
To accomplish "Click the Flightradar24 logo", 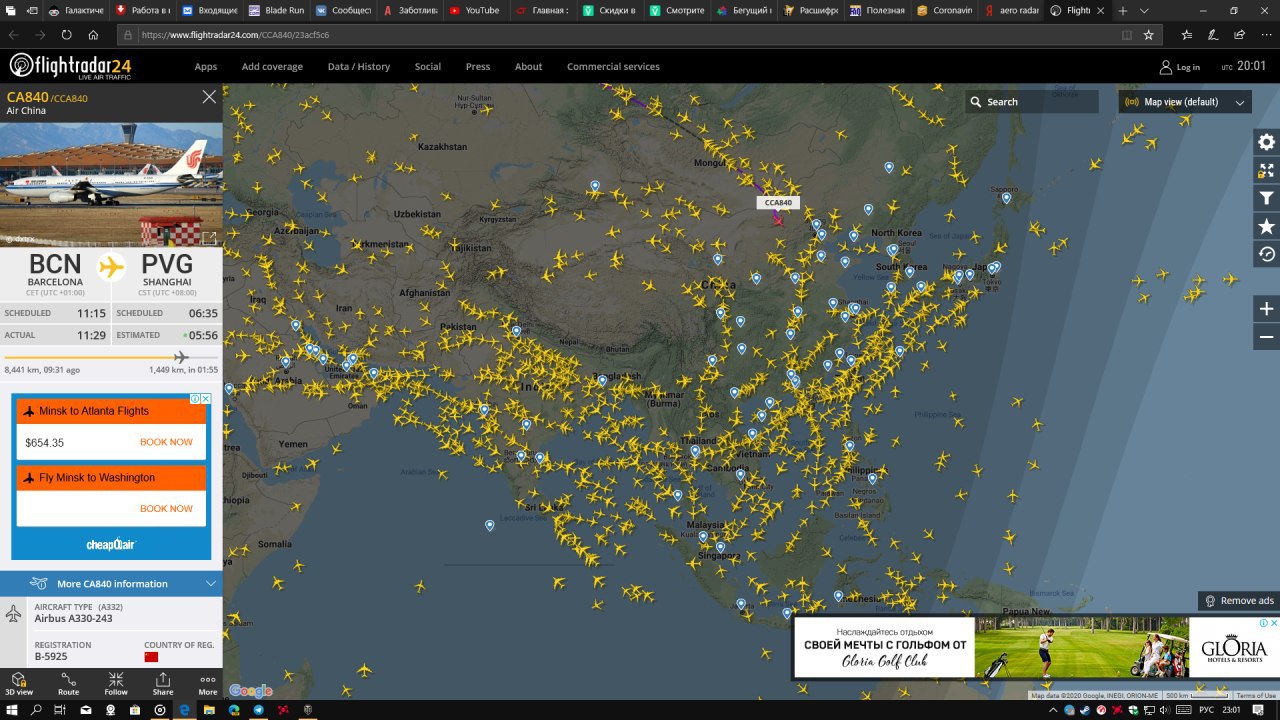I will click(x=70, y=67).
